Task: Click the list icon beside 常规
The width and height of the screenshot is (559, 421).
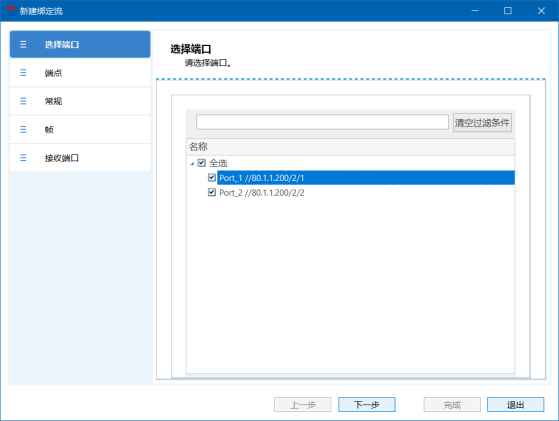Action: click(x=23, y=101)
